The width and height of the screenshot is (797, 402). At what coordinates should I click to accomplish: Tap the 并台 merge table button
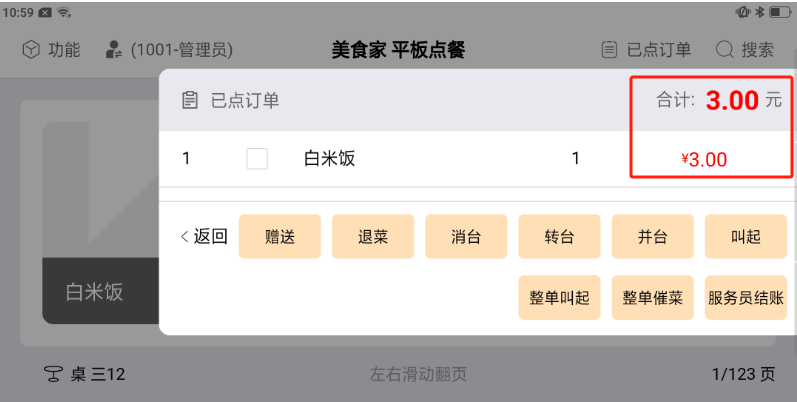652,237
